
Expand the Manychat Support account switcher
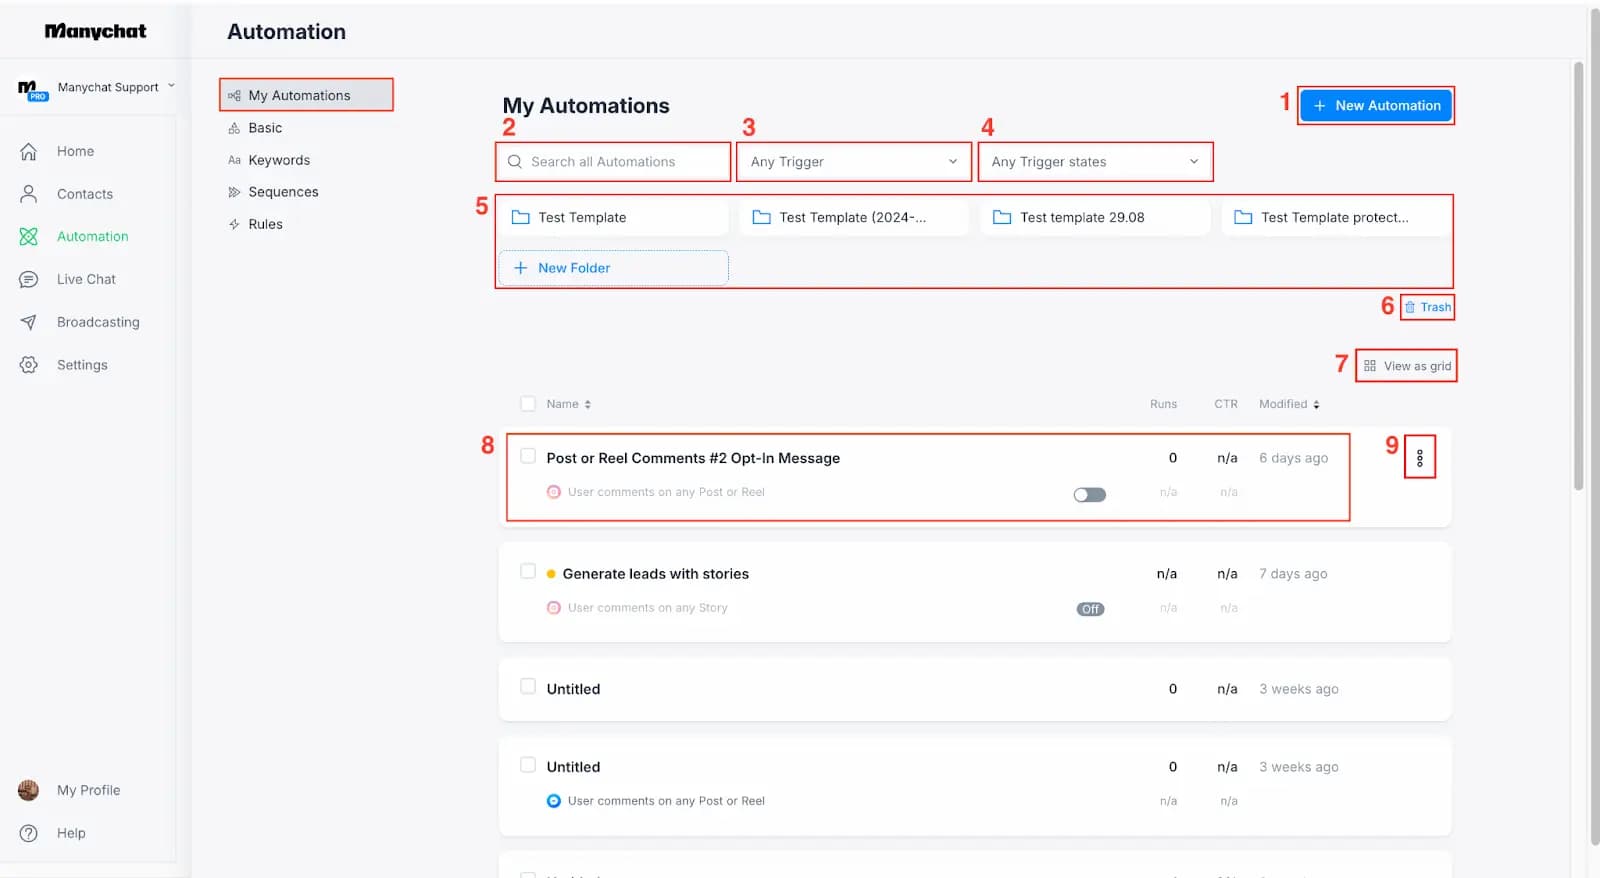pyautogui.click(x=171, y=86)
